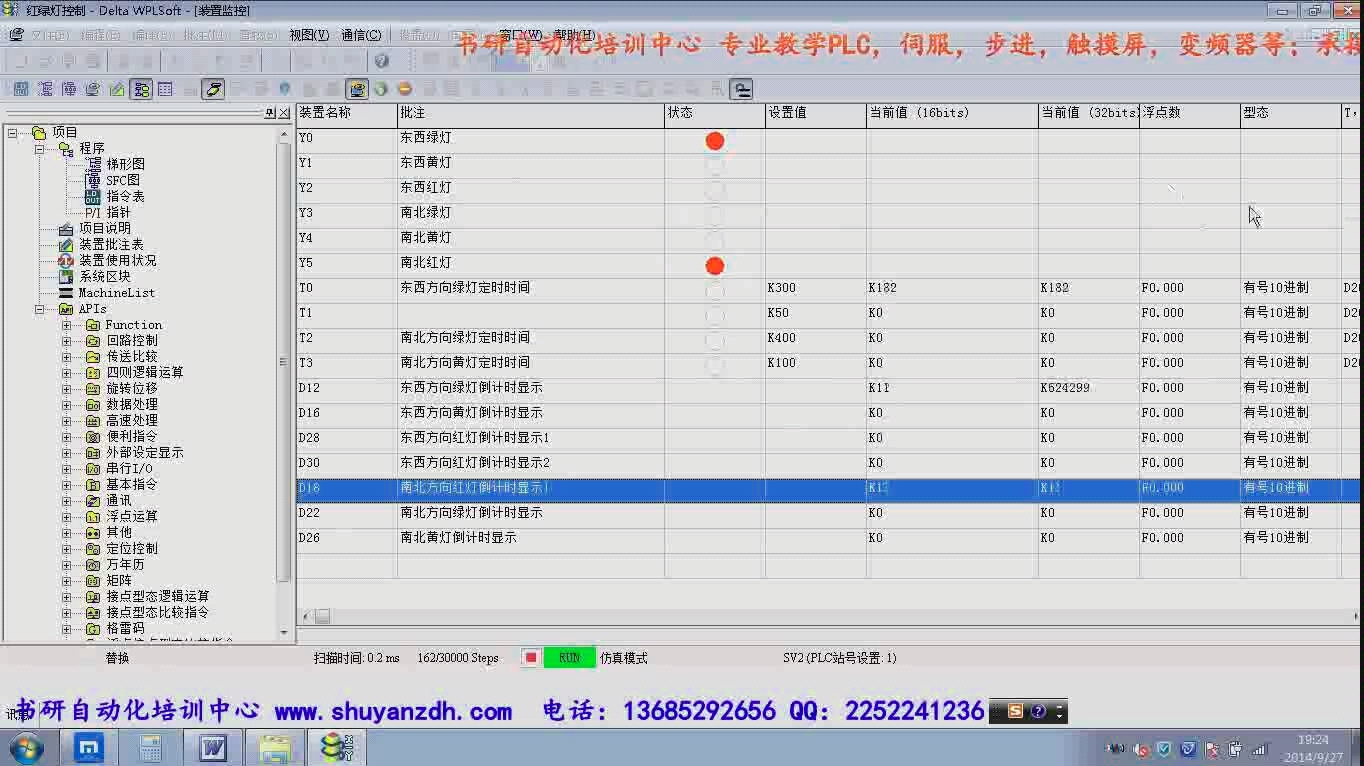Open the Word icon in the taskbar
Screen dimensions: 1364x766
(213, 747)
